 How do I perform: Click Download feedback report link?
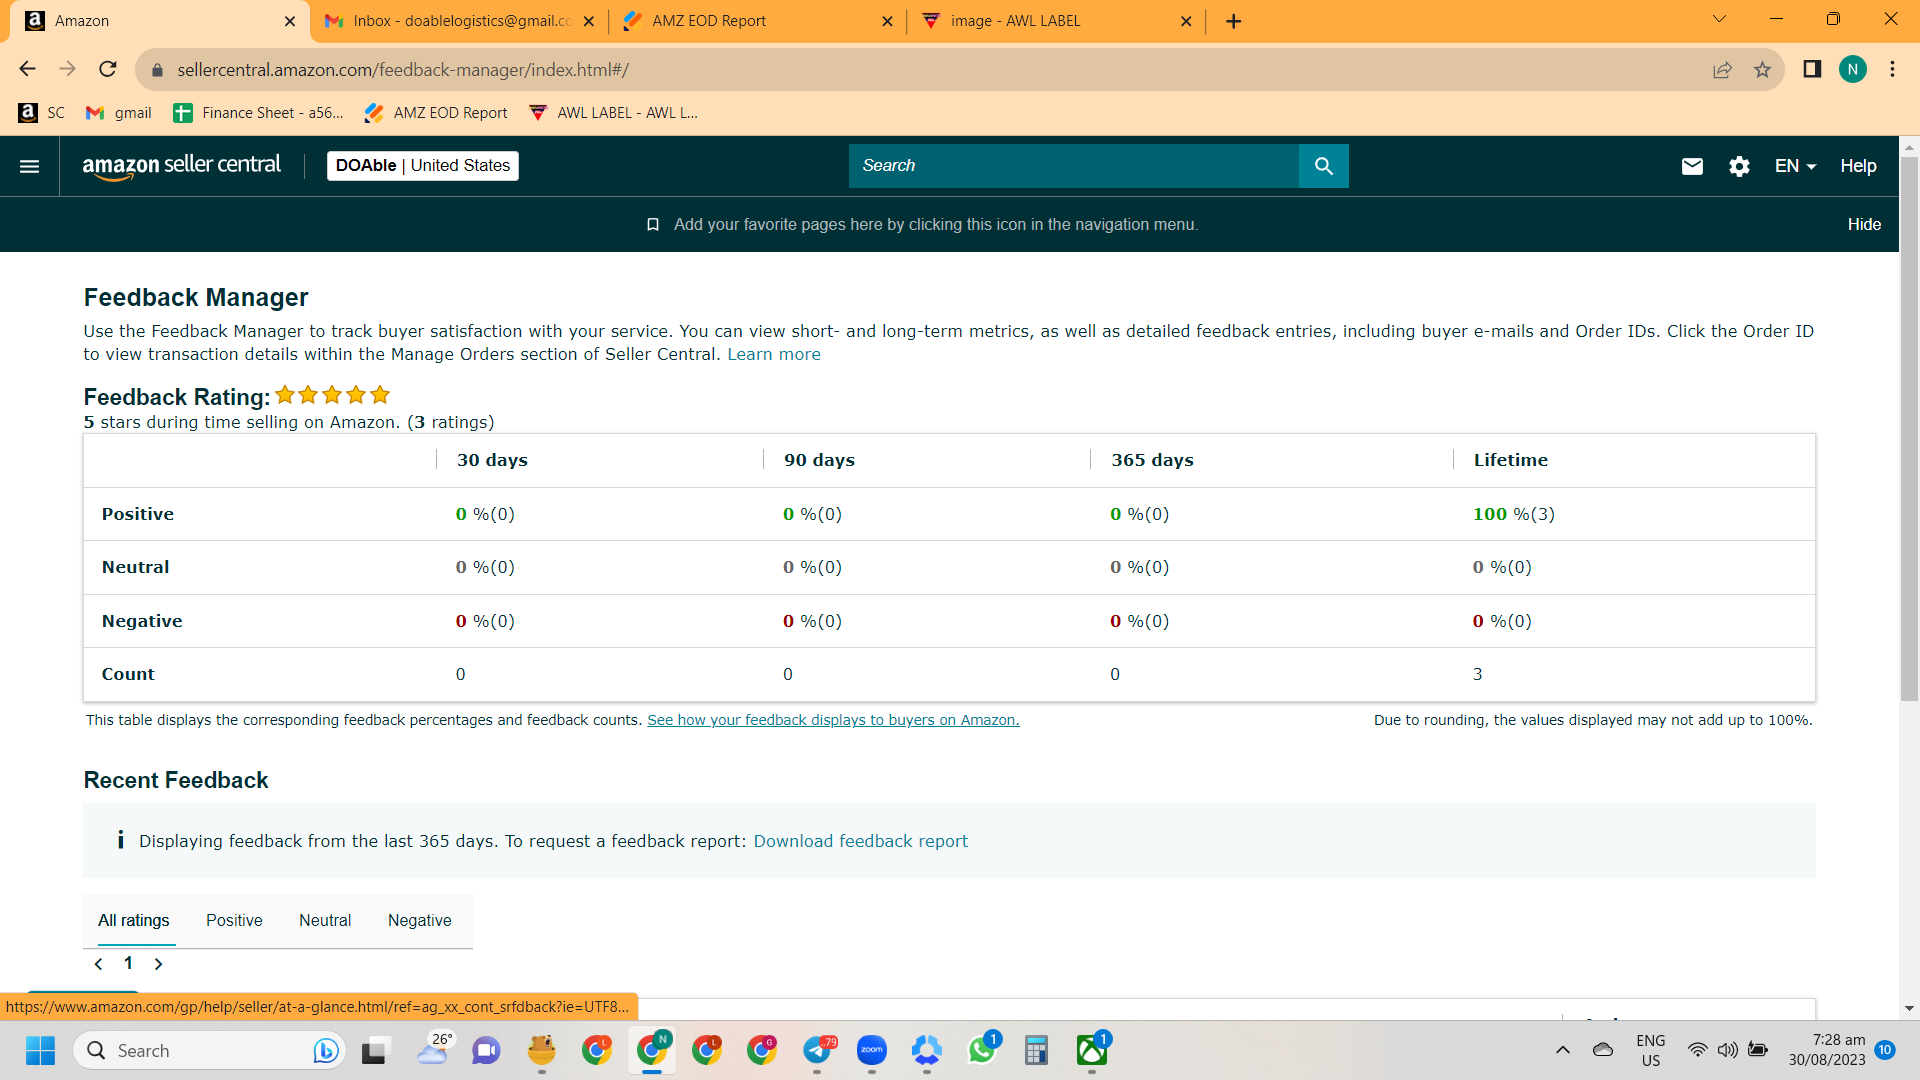pos(861,841)
